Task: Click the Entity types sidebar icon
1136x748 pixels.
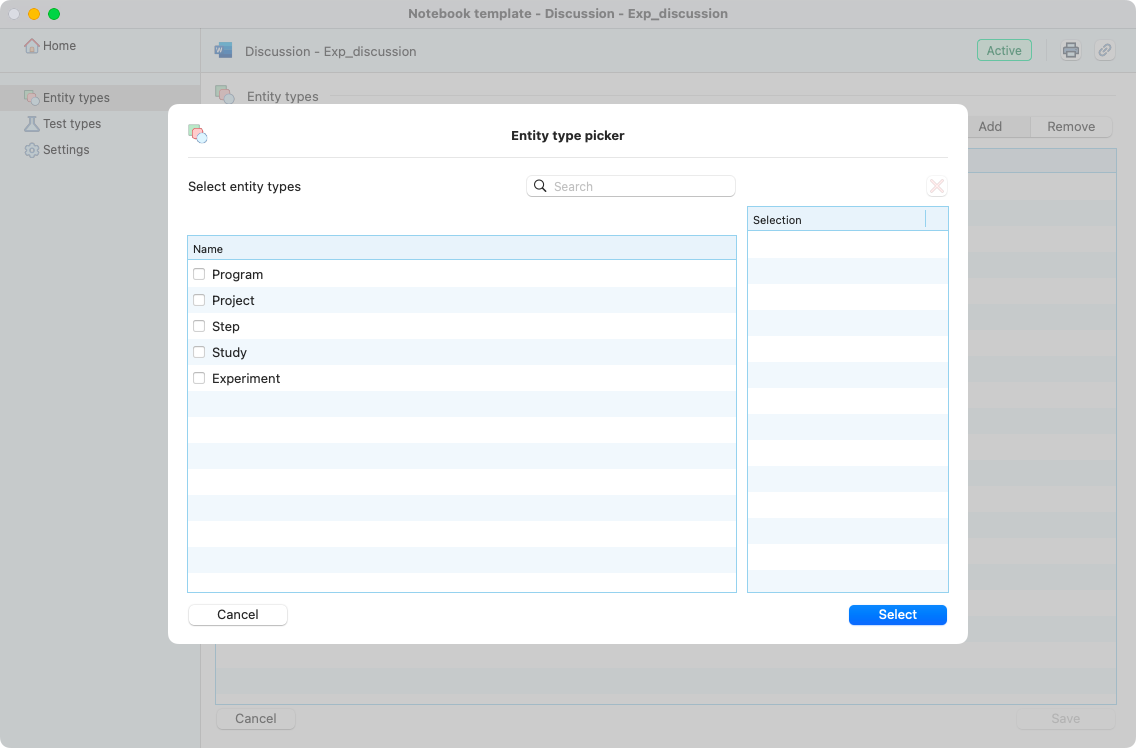Action: point(31,98)
